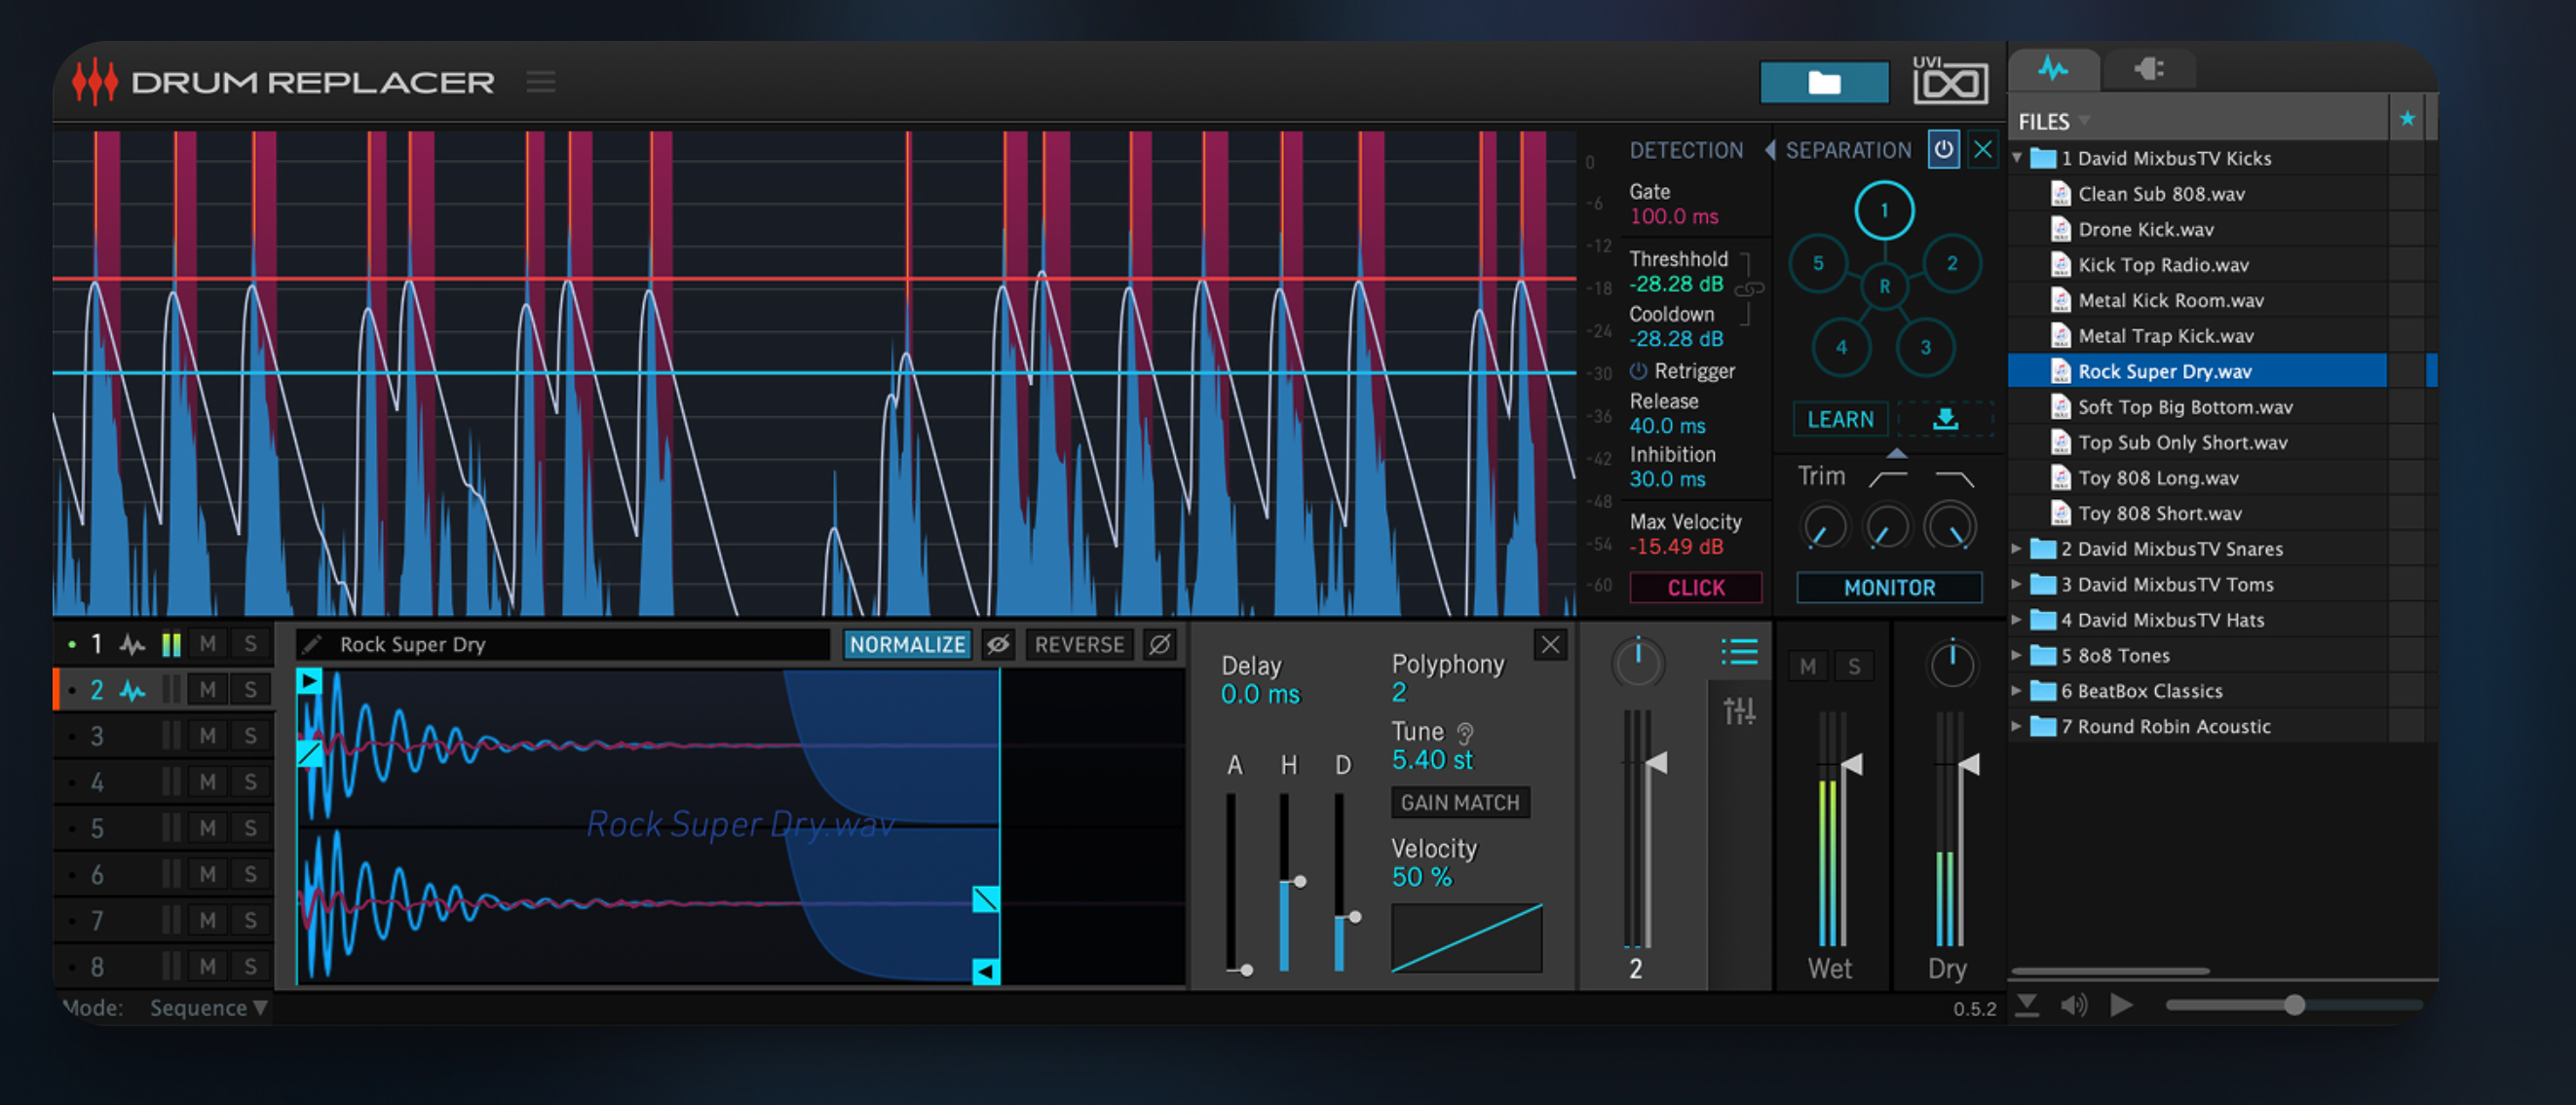Switch to the plugin tab in browser
The height and width of the screenshot is (1105, 2576).
coord(2148,68)
